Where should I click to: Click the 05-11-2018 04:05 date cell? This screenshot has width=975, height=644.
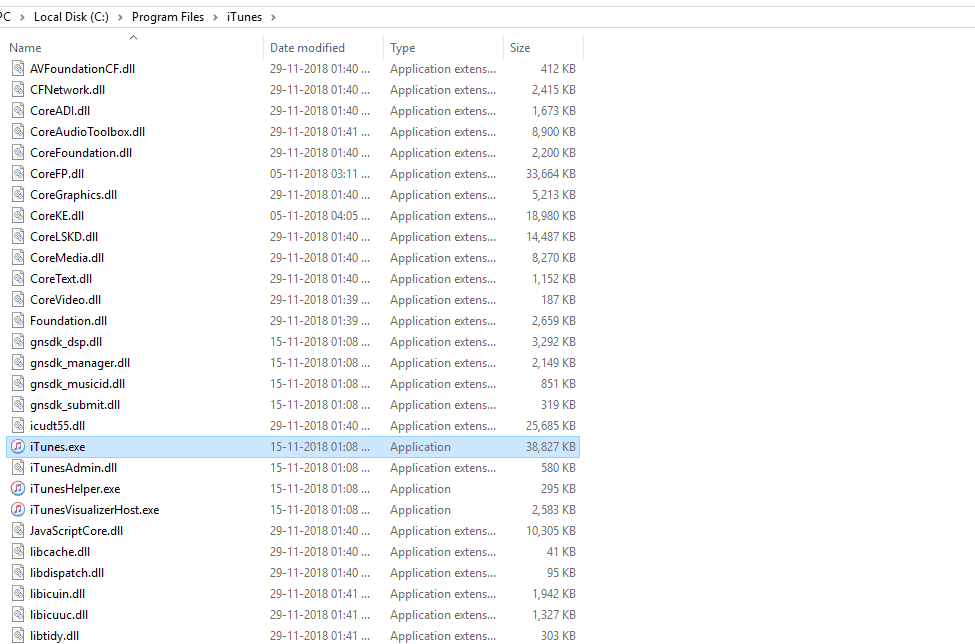tap(320, 216)
